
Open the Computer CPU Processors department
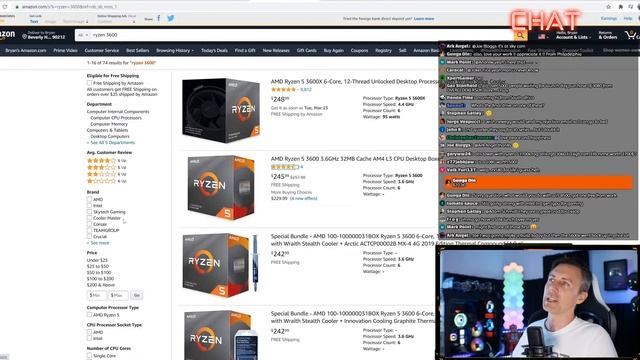pos(116,118)
